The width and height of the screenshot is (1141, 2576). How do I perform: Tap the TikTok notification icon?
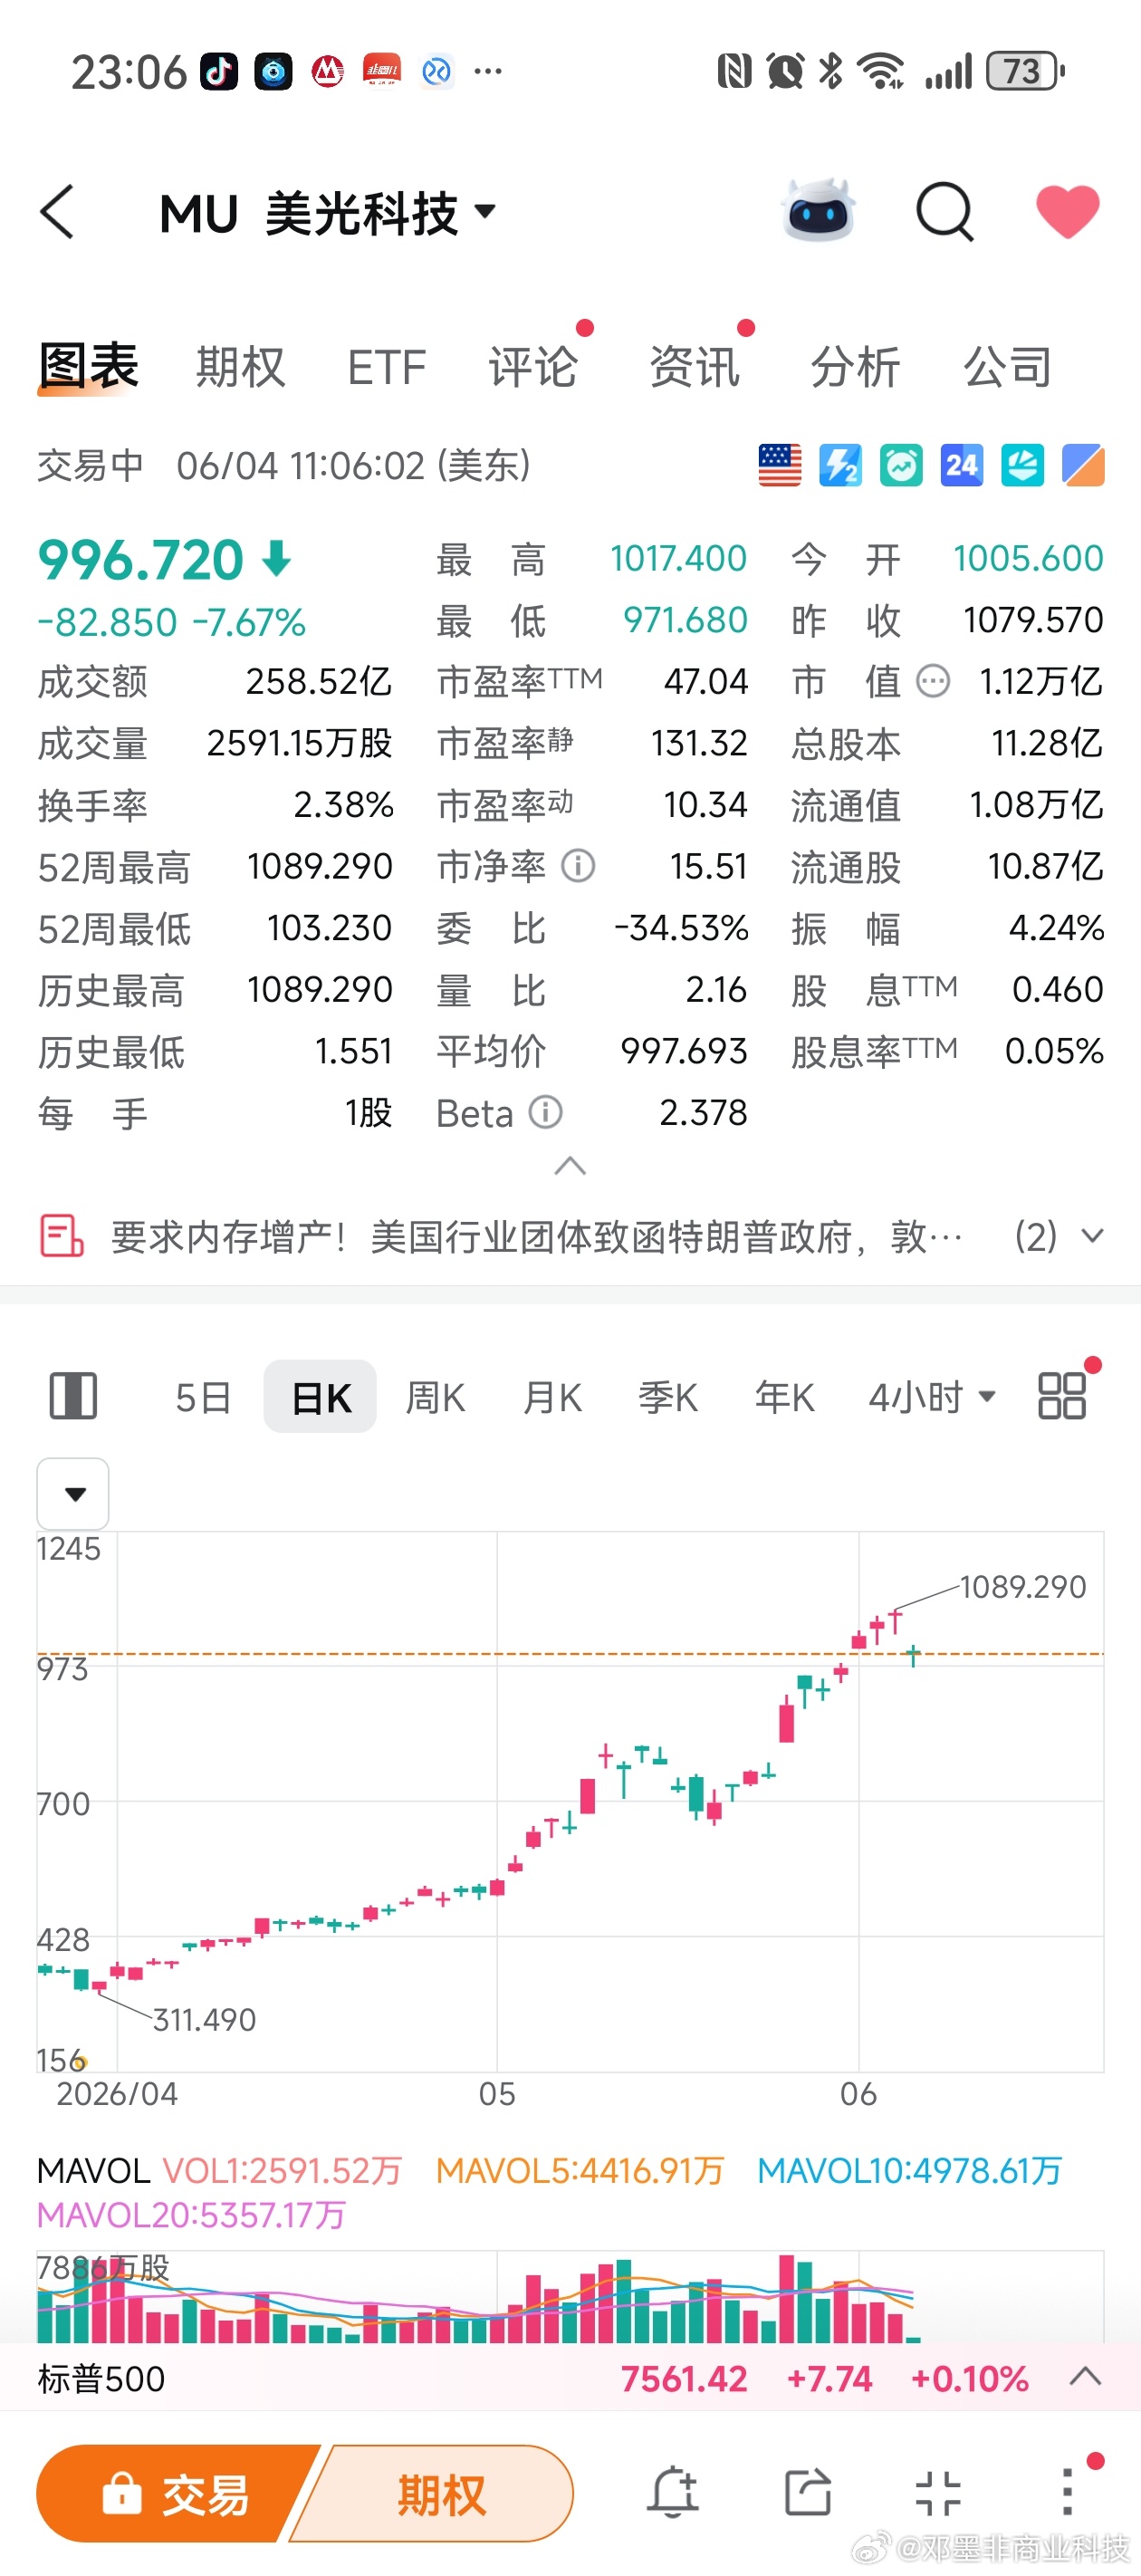click(x=219, y=72)
